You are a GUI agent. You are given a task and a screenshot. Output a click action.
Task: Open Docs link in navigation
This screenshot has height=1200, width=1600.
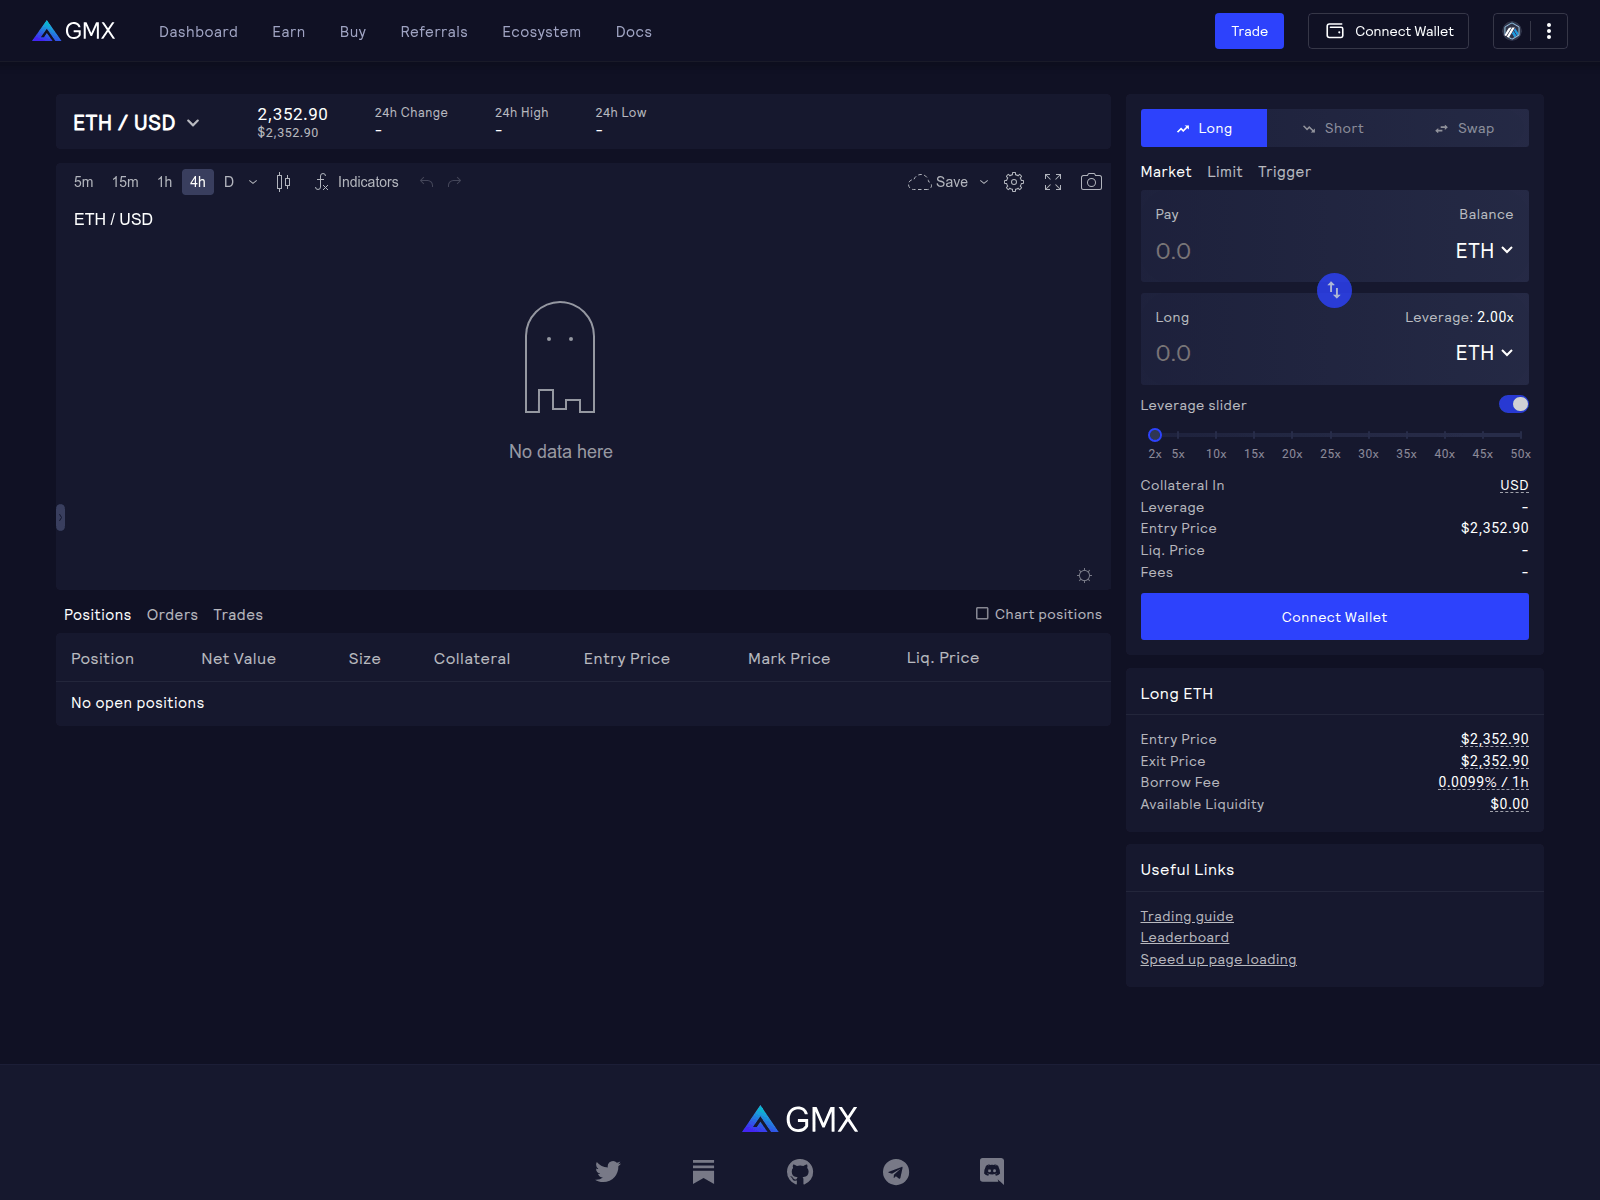pyautogui.click(x=634, y=32)
